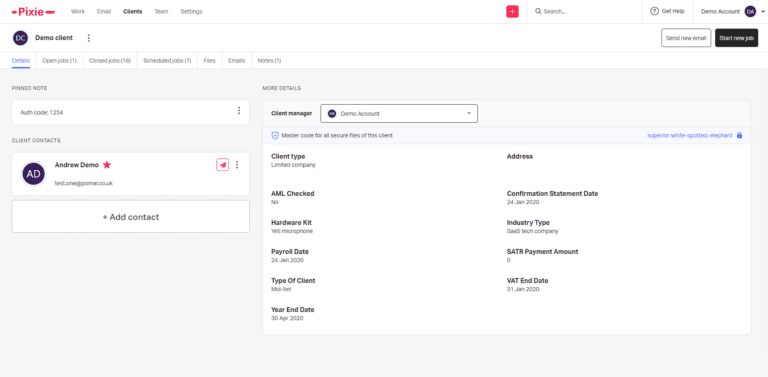Open the pinned note three-dot menu
Image resolution: width=768 pixels, height=377 pixels.
coord(239,111)
